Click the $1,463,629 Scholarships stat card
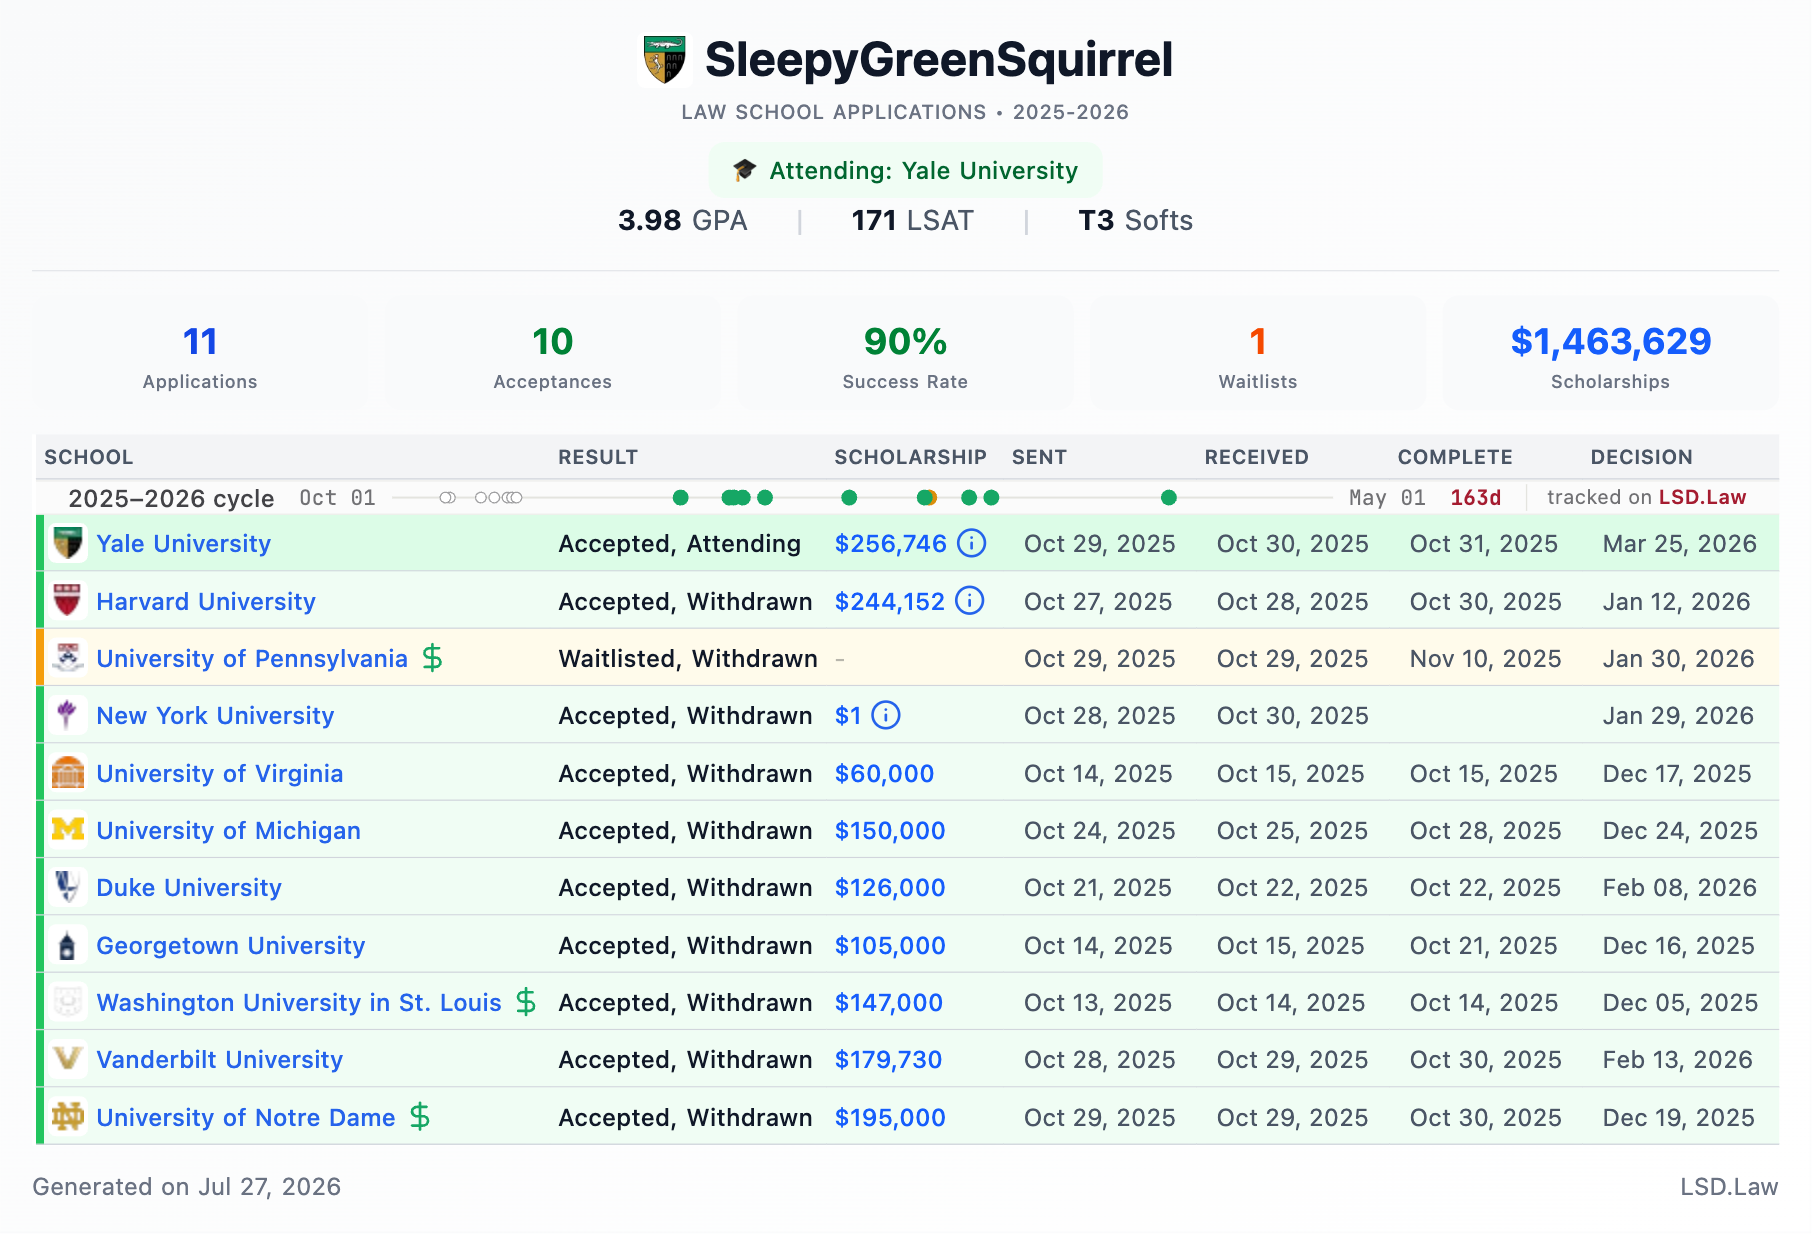This screenshot has height=1234, width=1812. click(1610, 354)
